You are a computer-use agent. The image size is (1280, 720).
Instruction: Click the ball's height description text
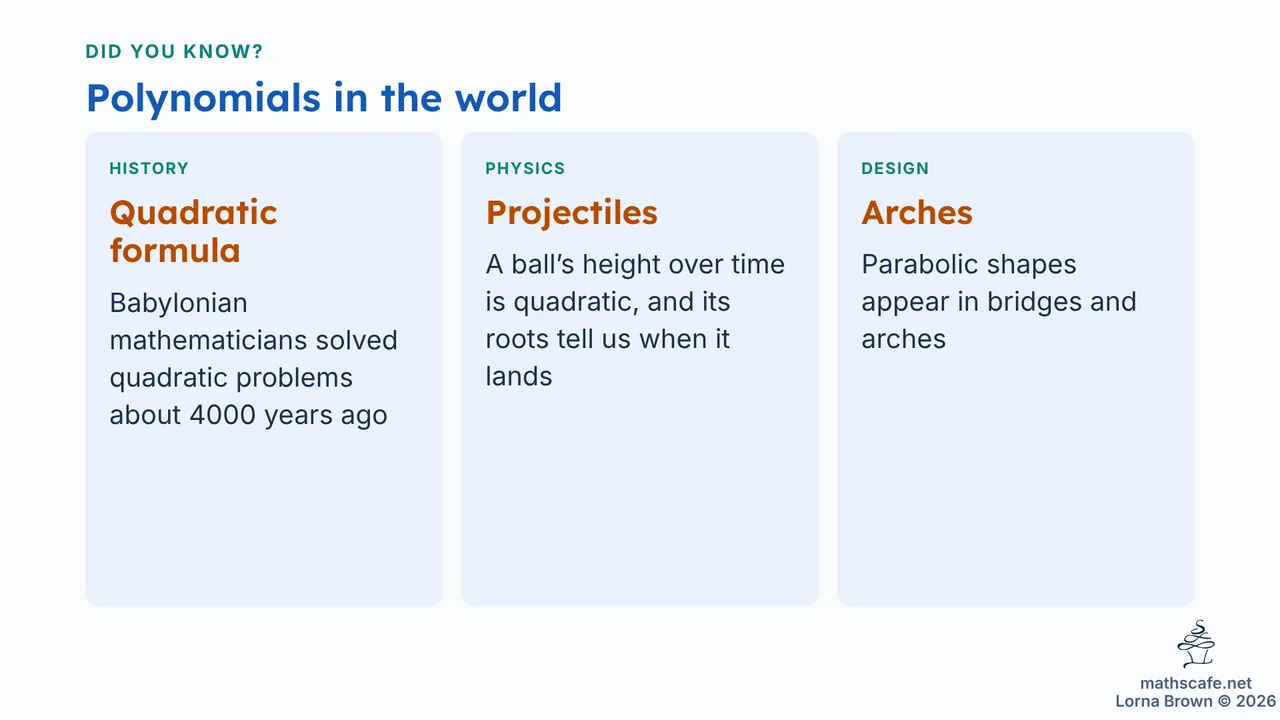click(x=635, y=320)
